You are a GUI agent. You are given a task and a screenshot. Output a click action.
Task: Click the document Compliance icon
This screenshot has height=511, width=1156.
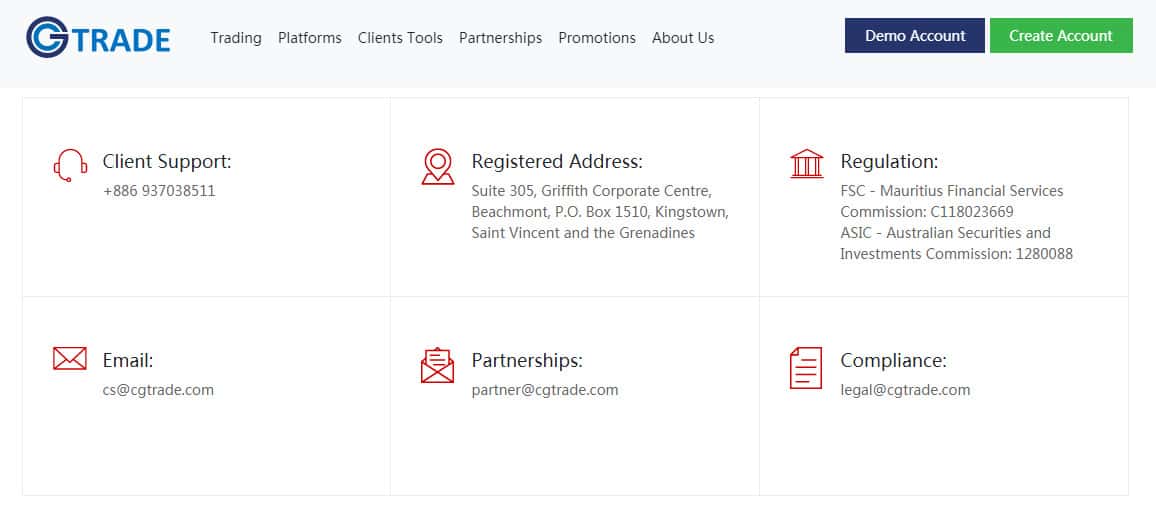coord(806,368)
